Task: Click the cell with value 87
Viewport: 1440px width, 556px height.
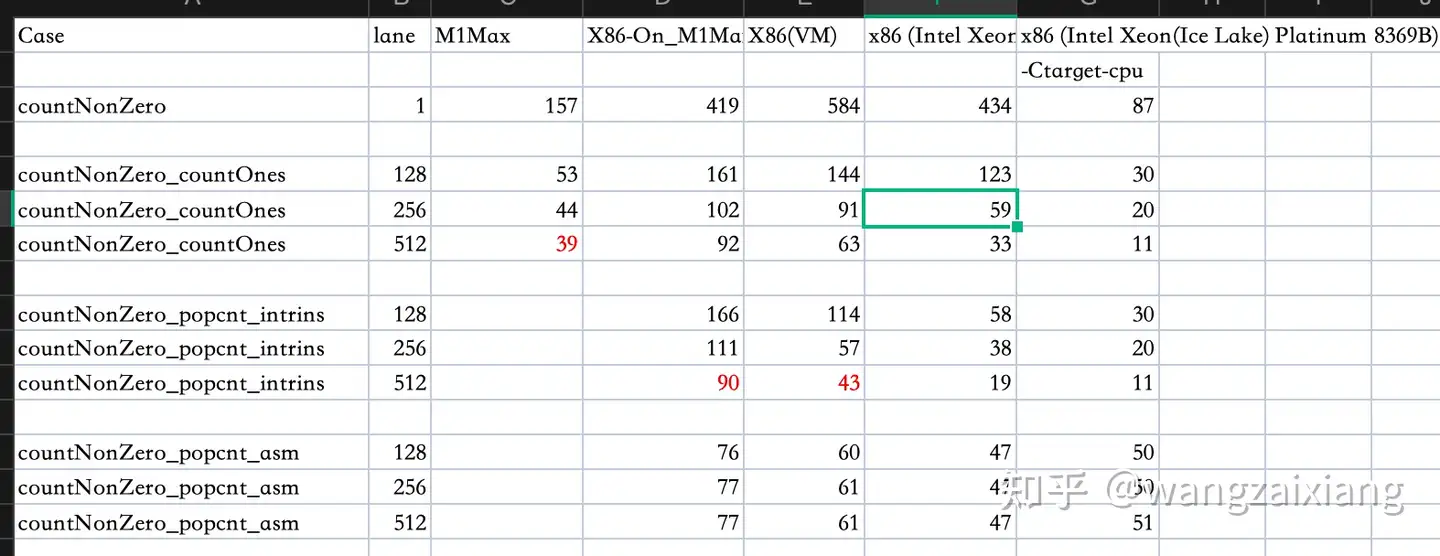Action: click(1088, 105)
